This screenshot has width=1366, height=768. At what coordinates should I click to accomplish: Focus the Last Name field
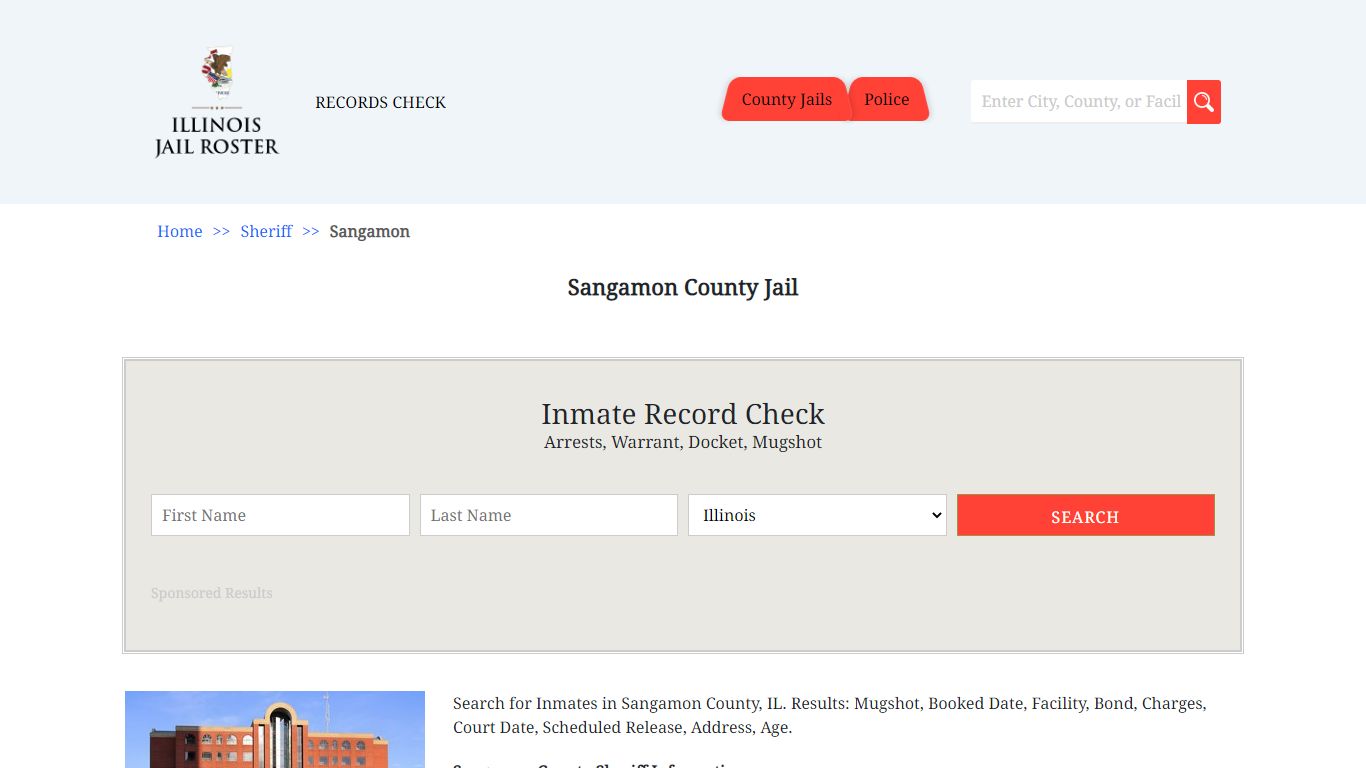549,515
